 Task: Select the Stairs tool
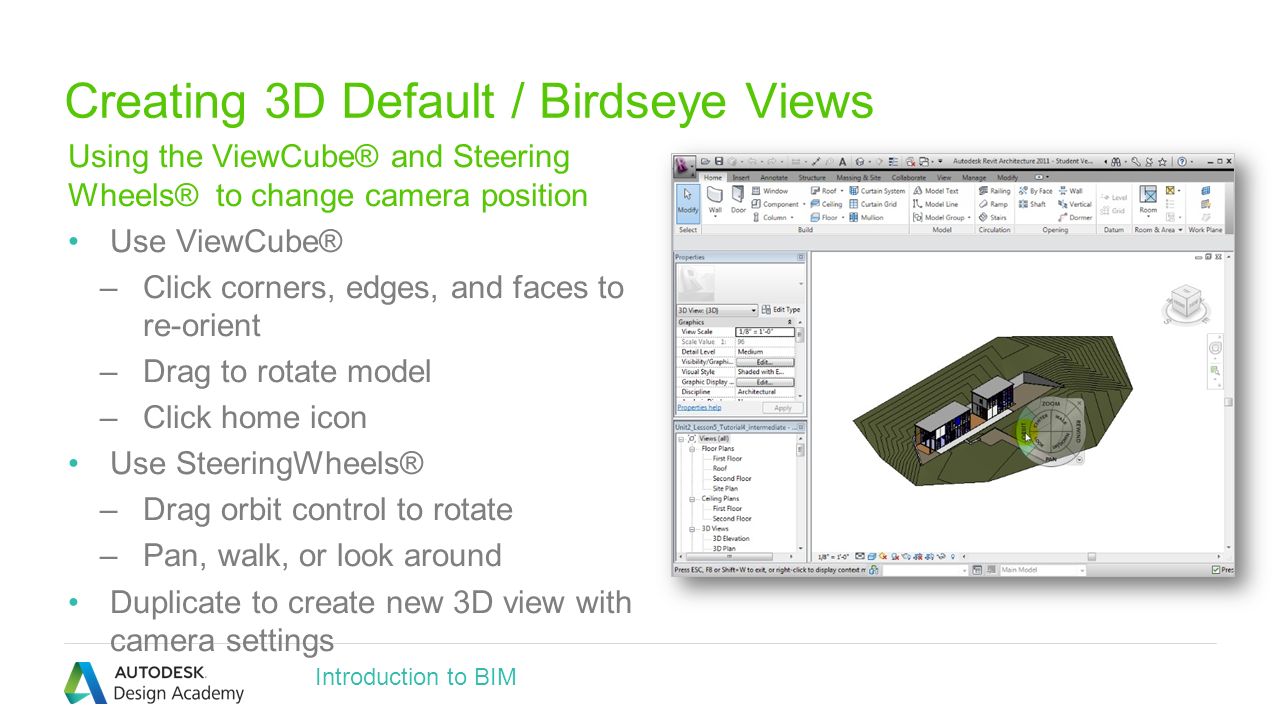[993, 217]
